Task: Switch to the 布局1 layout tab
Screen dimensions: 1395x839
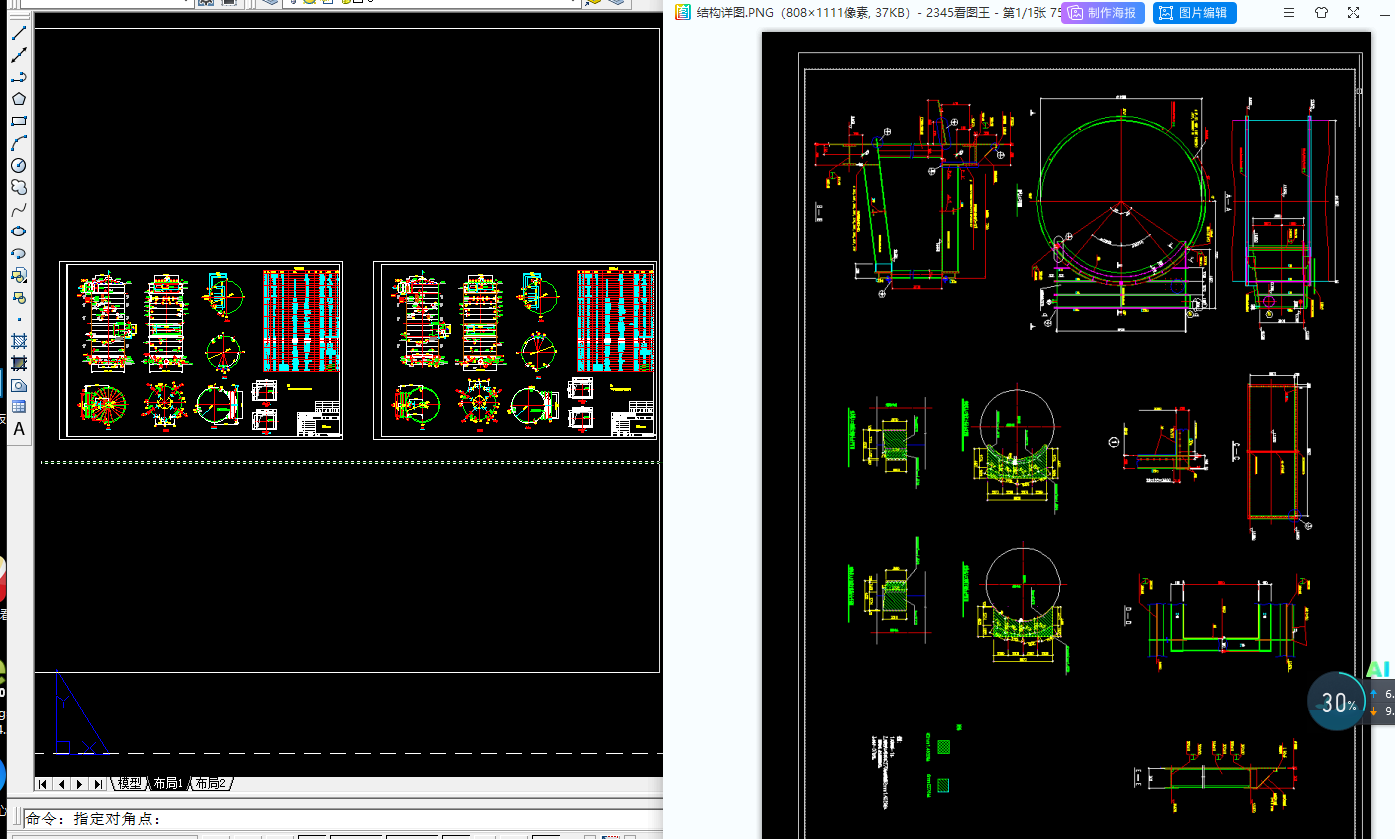Action: tap(168, 783)
